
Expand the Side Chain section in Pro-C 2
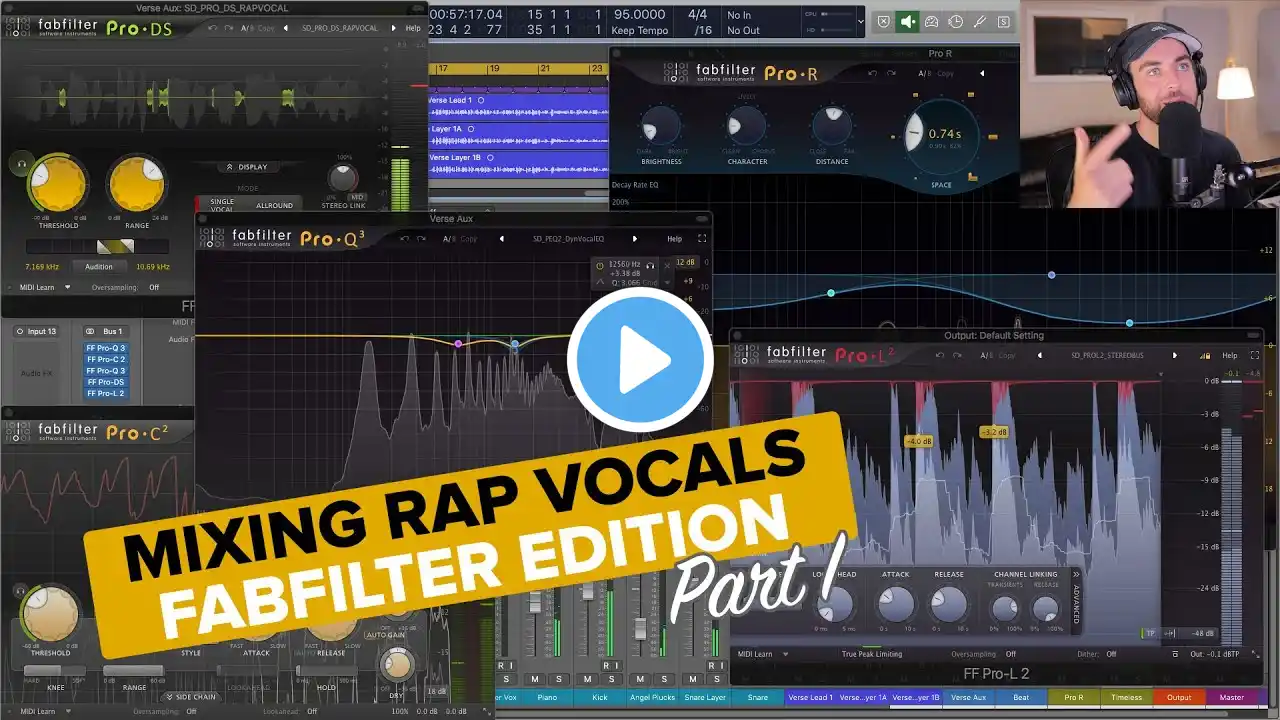click(x=190, y=697)
